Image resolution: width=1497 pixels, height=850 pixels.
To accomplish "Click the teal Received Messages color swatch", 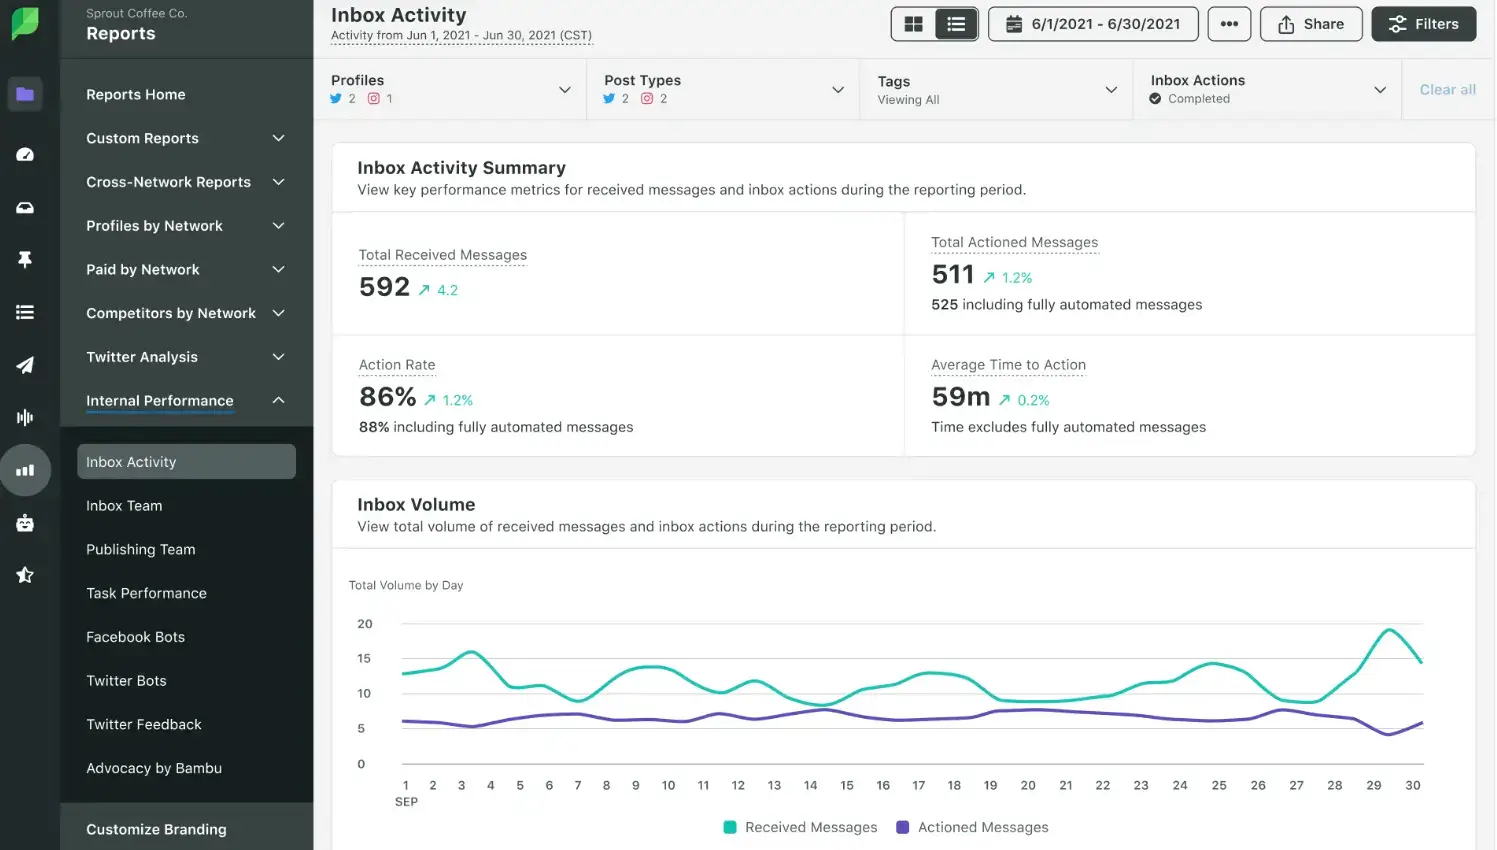I will point(729,827).
